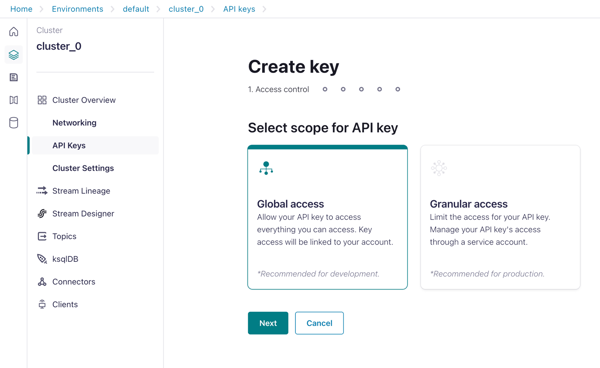
Task: Open the Home icon in left rail
Action: 14,31
